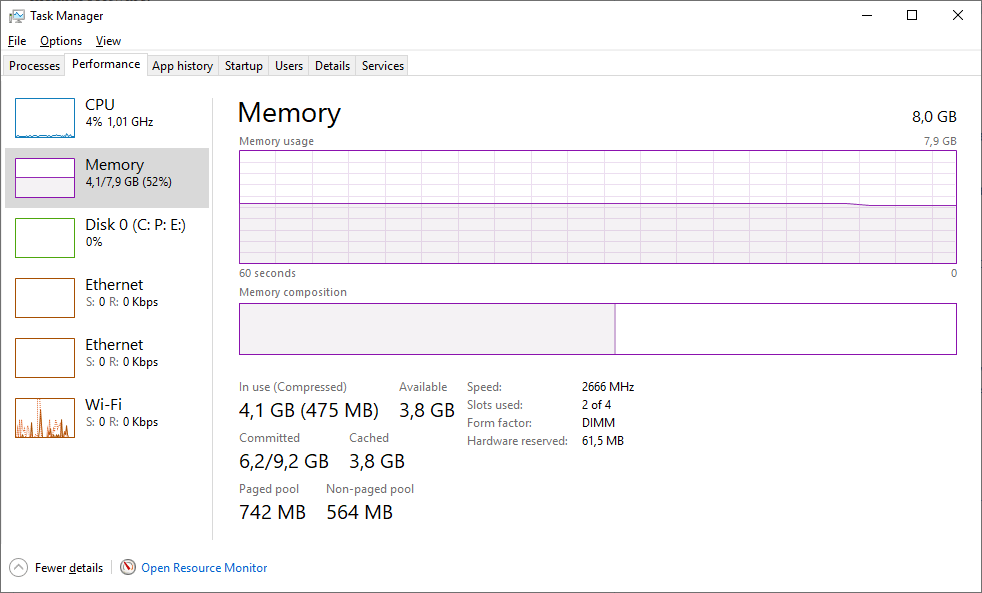Select the Memory graph thumbnail in sidebar

(45, 178)
